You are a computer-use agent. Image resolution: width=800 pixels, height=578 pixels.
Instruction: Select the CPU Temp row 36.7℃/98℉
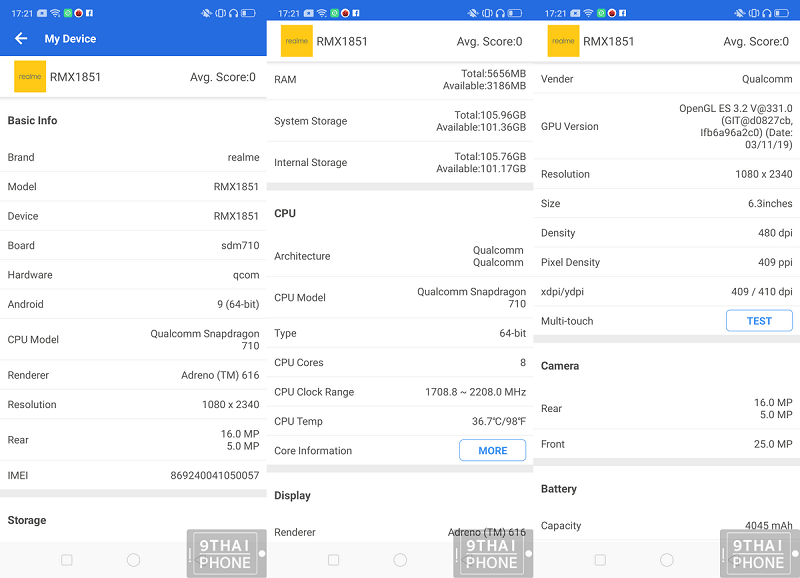click(400, 421)
